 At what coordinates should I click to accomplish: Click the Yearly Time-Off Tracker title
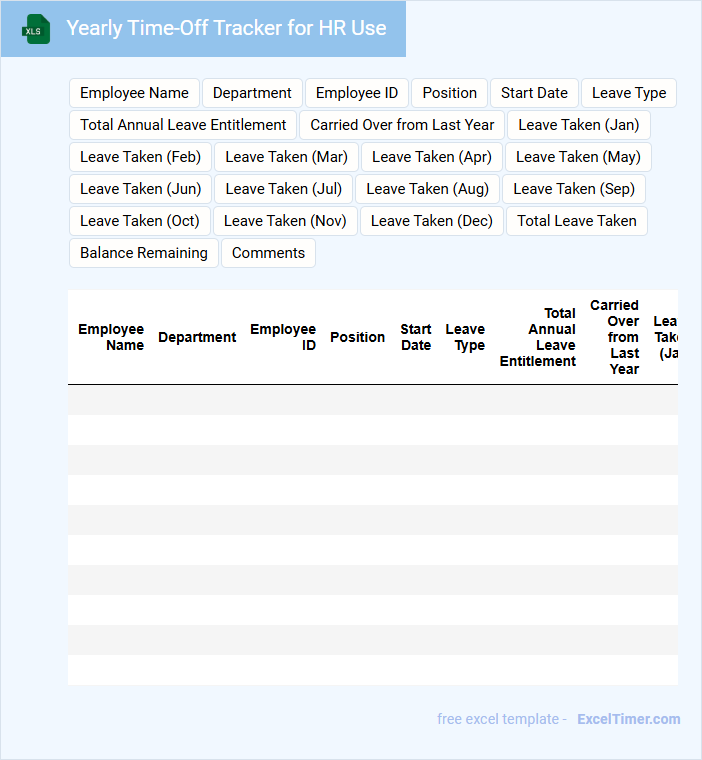[226, 28]
